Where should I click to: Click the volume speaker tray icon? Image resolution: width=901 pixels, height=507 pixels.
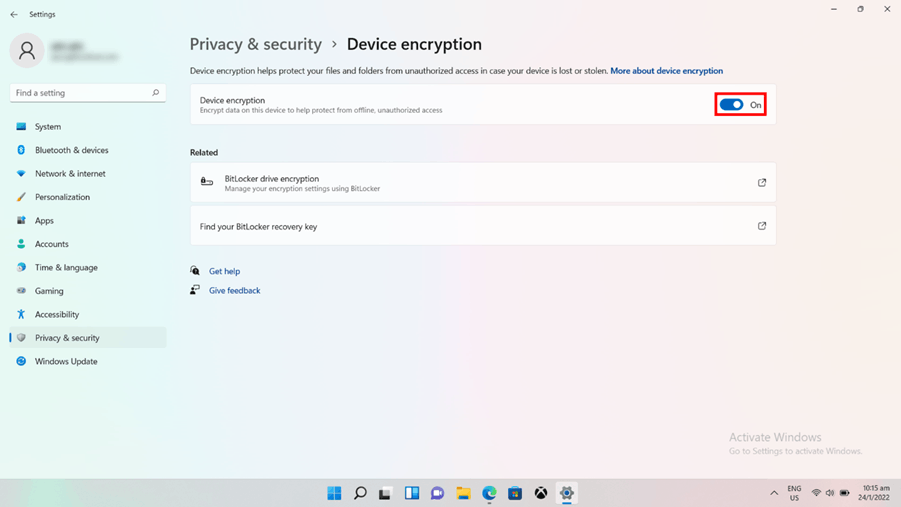click(830, 493)
